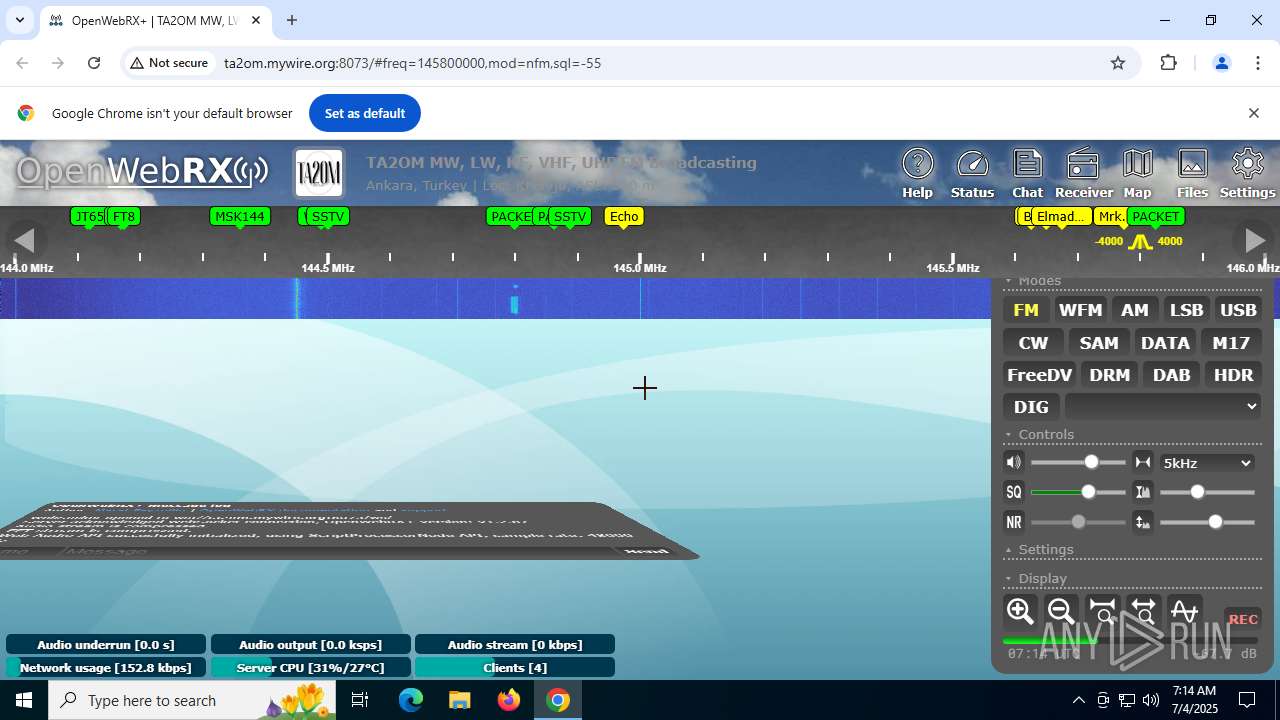
Task: Mute audio with the speaker icon
Action: point(1014,462)
